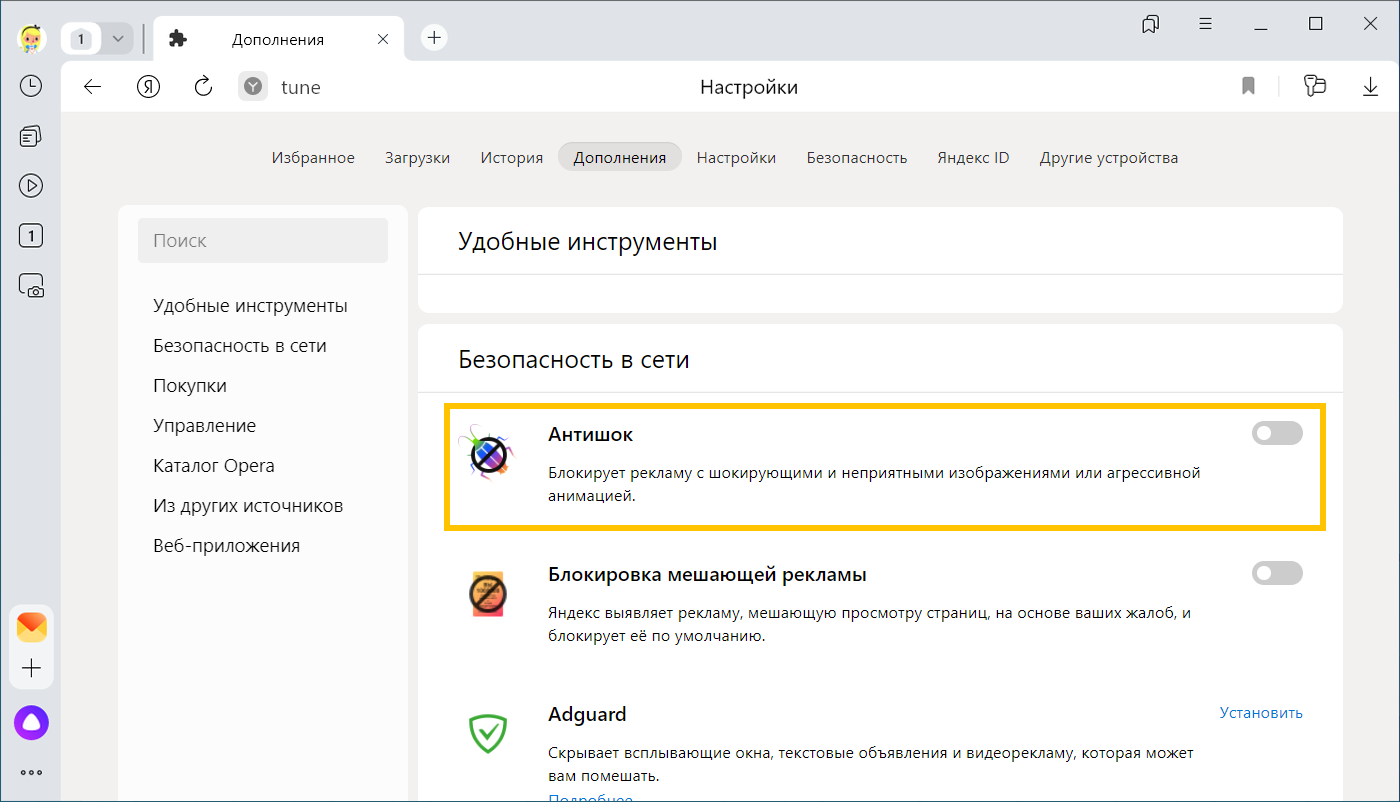Viewport: 1400px width, 802px height.
Task: Click the Безопасность в сети section heading
Action: tap(574, 359)
